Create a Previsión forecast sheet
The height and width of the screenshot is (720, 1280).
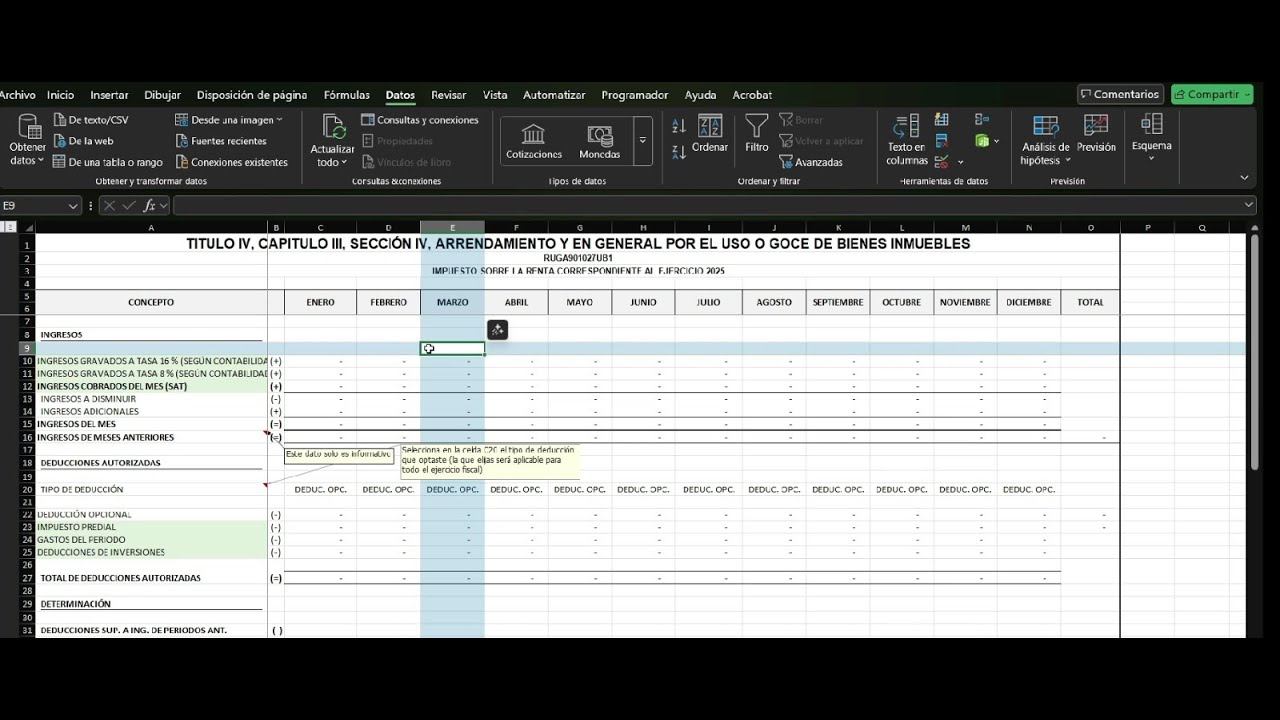pos(1096,134)
